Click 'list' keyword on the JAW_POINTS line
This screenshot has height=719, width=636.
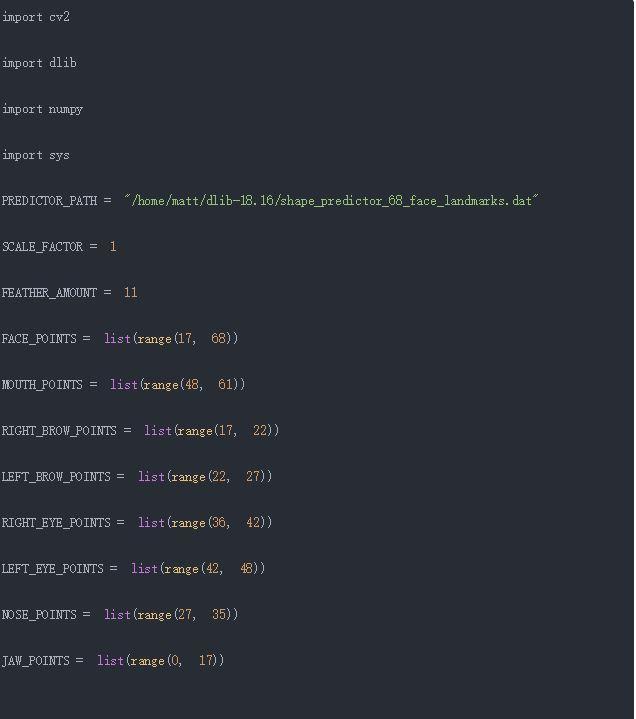coord(110,661)
